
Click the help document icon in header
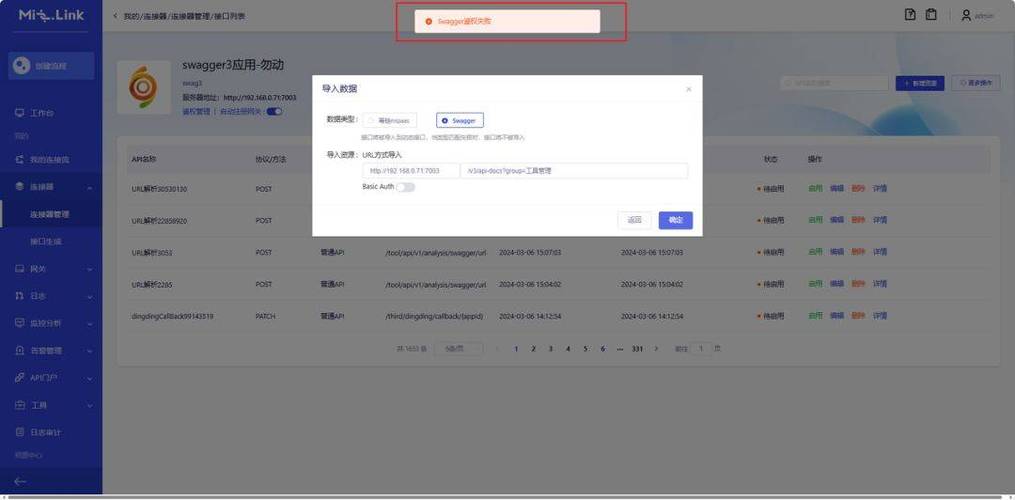tap(910, 15)
